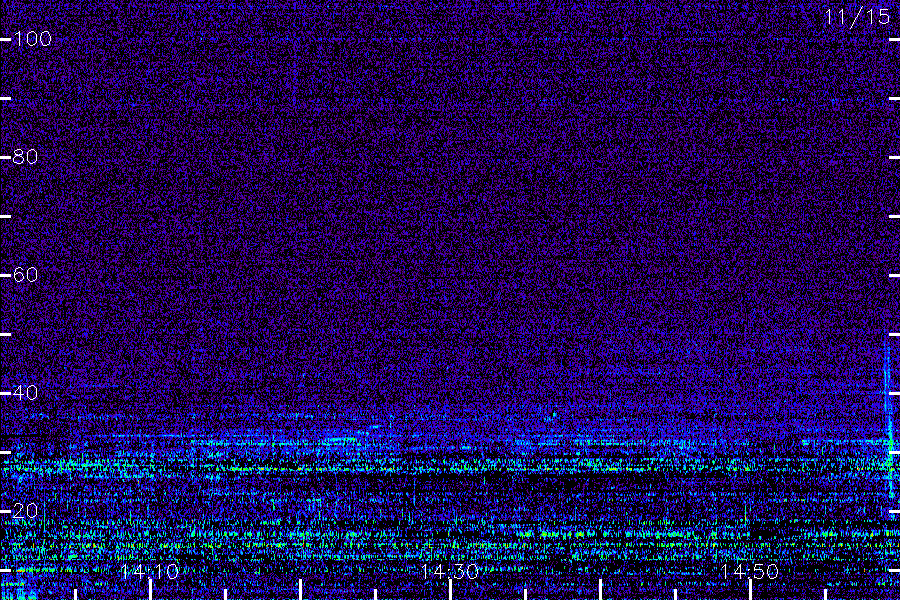Image resolution: width=900 pixels, height=600 pixels.
Task: Click the 14:30 time axis label
Action: click(450, 571)
